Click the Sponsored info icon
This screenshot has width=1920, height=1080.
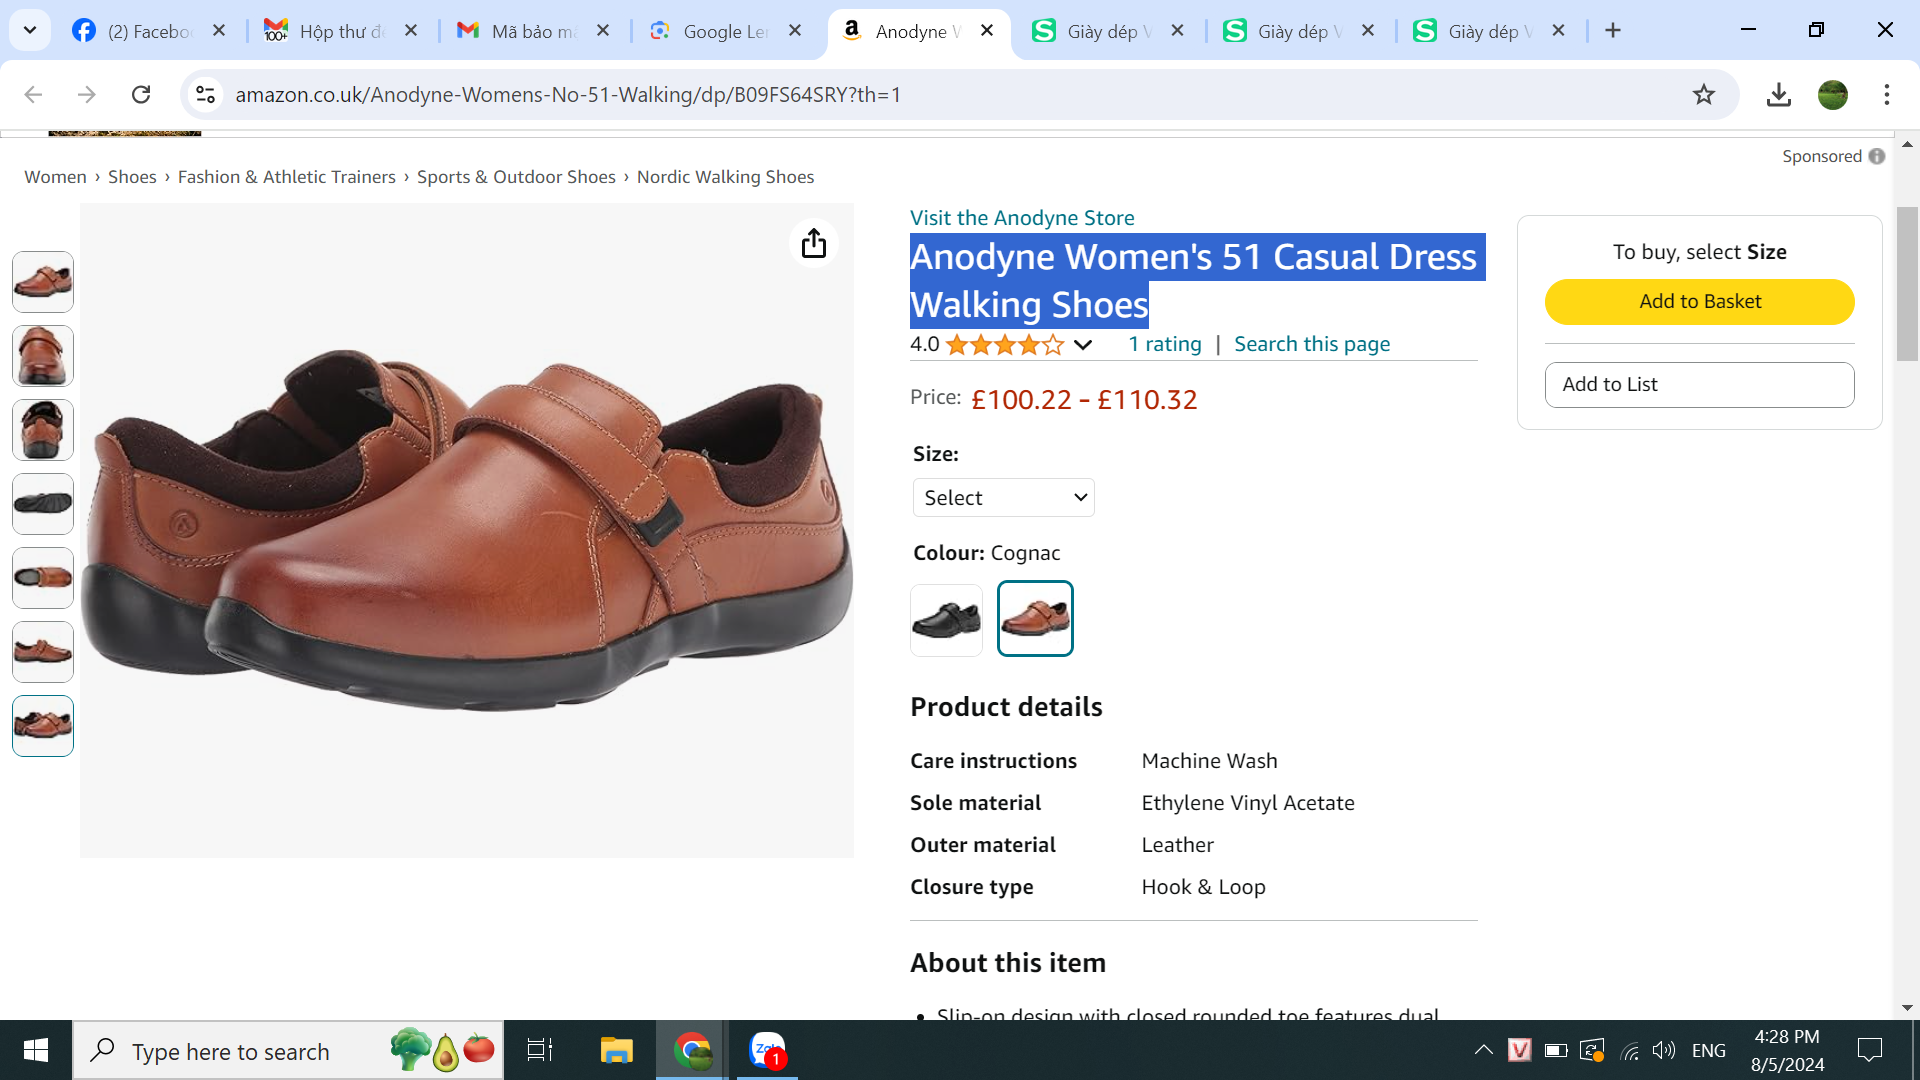tap(1877, 156)
